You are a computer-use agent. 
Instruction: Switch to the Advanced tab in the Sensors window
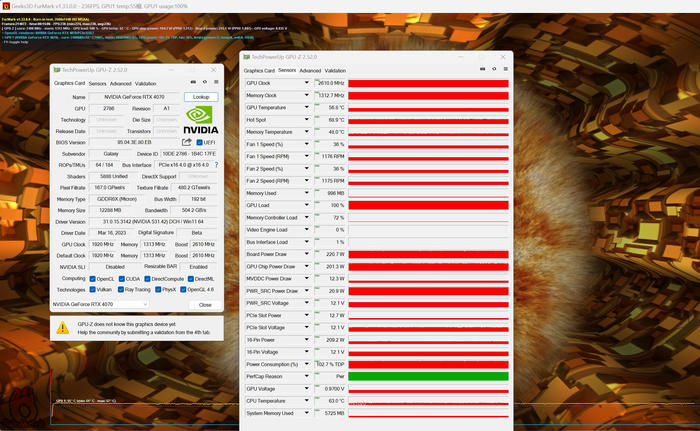point(310,71)
